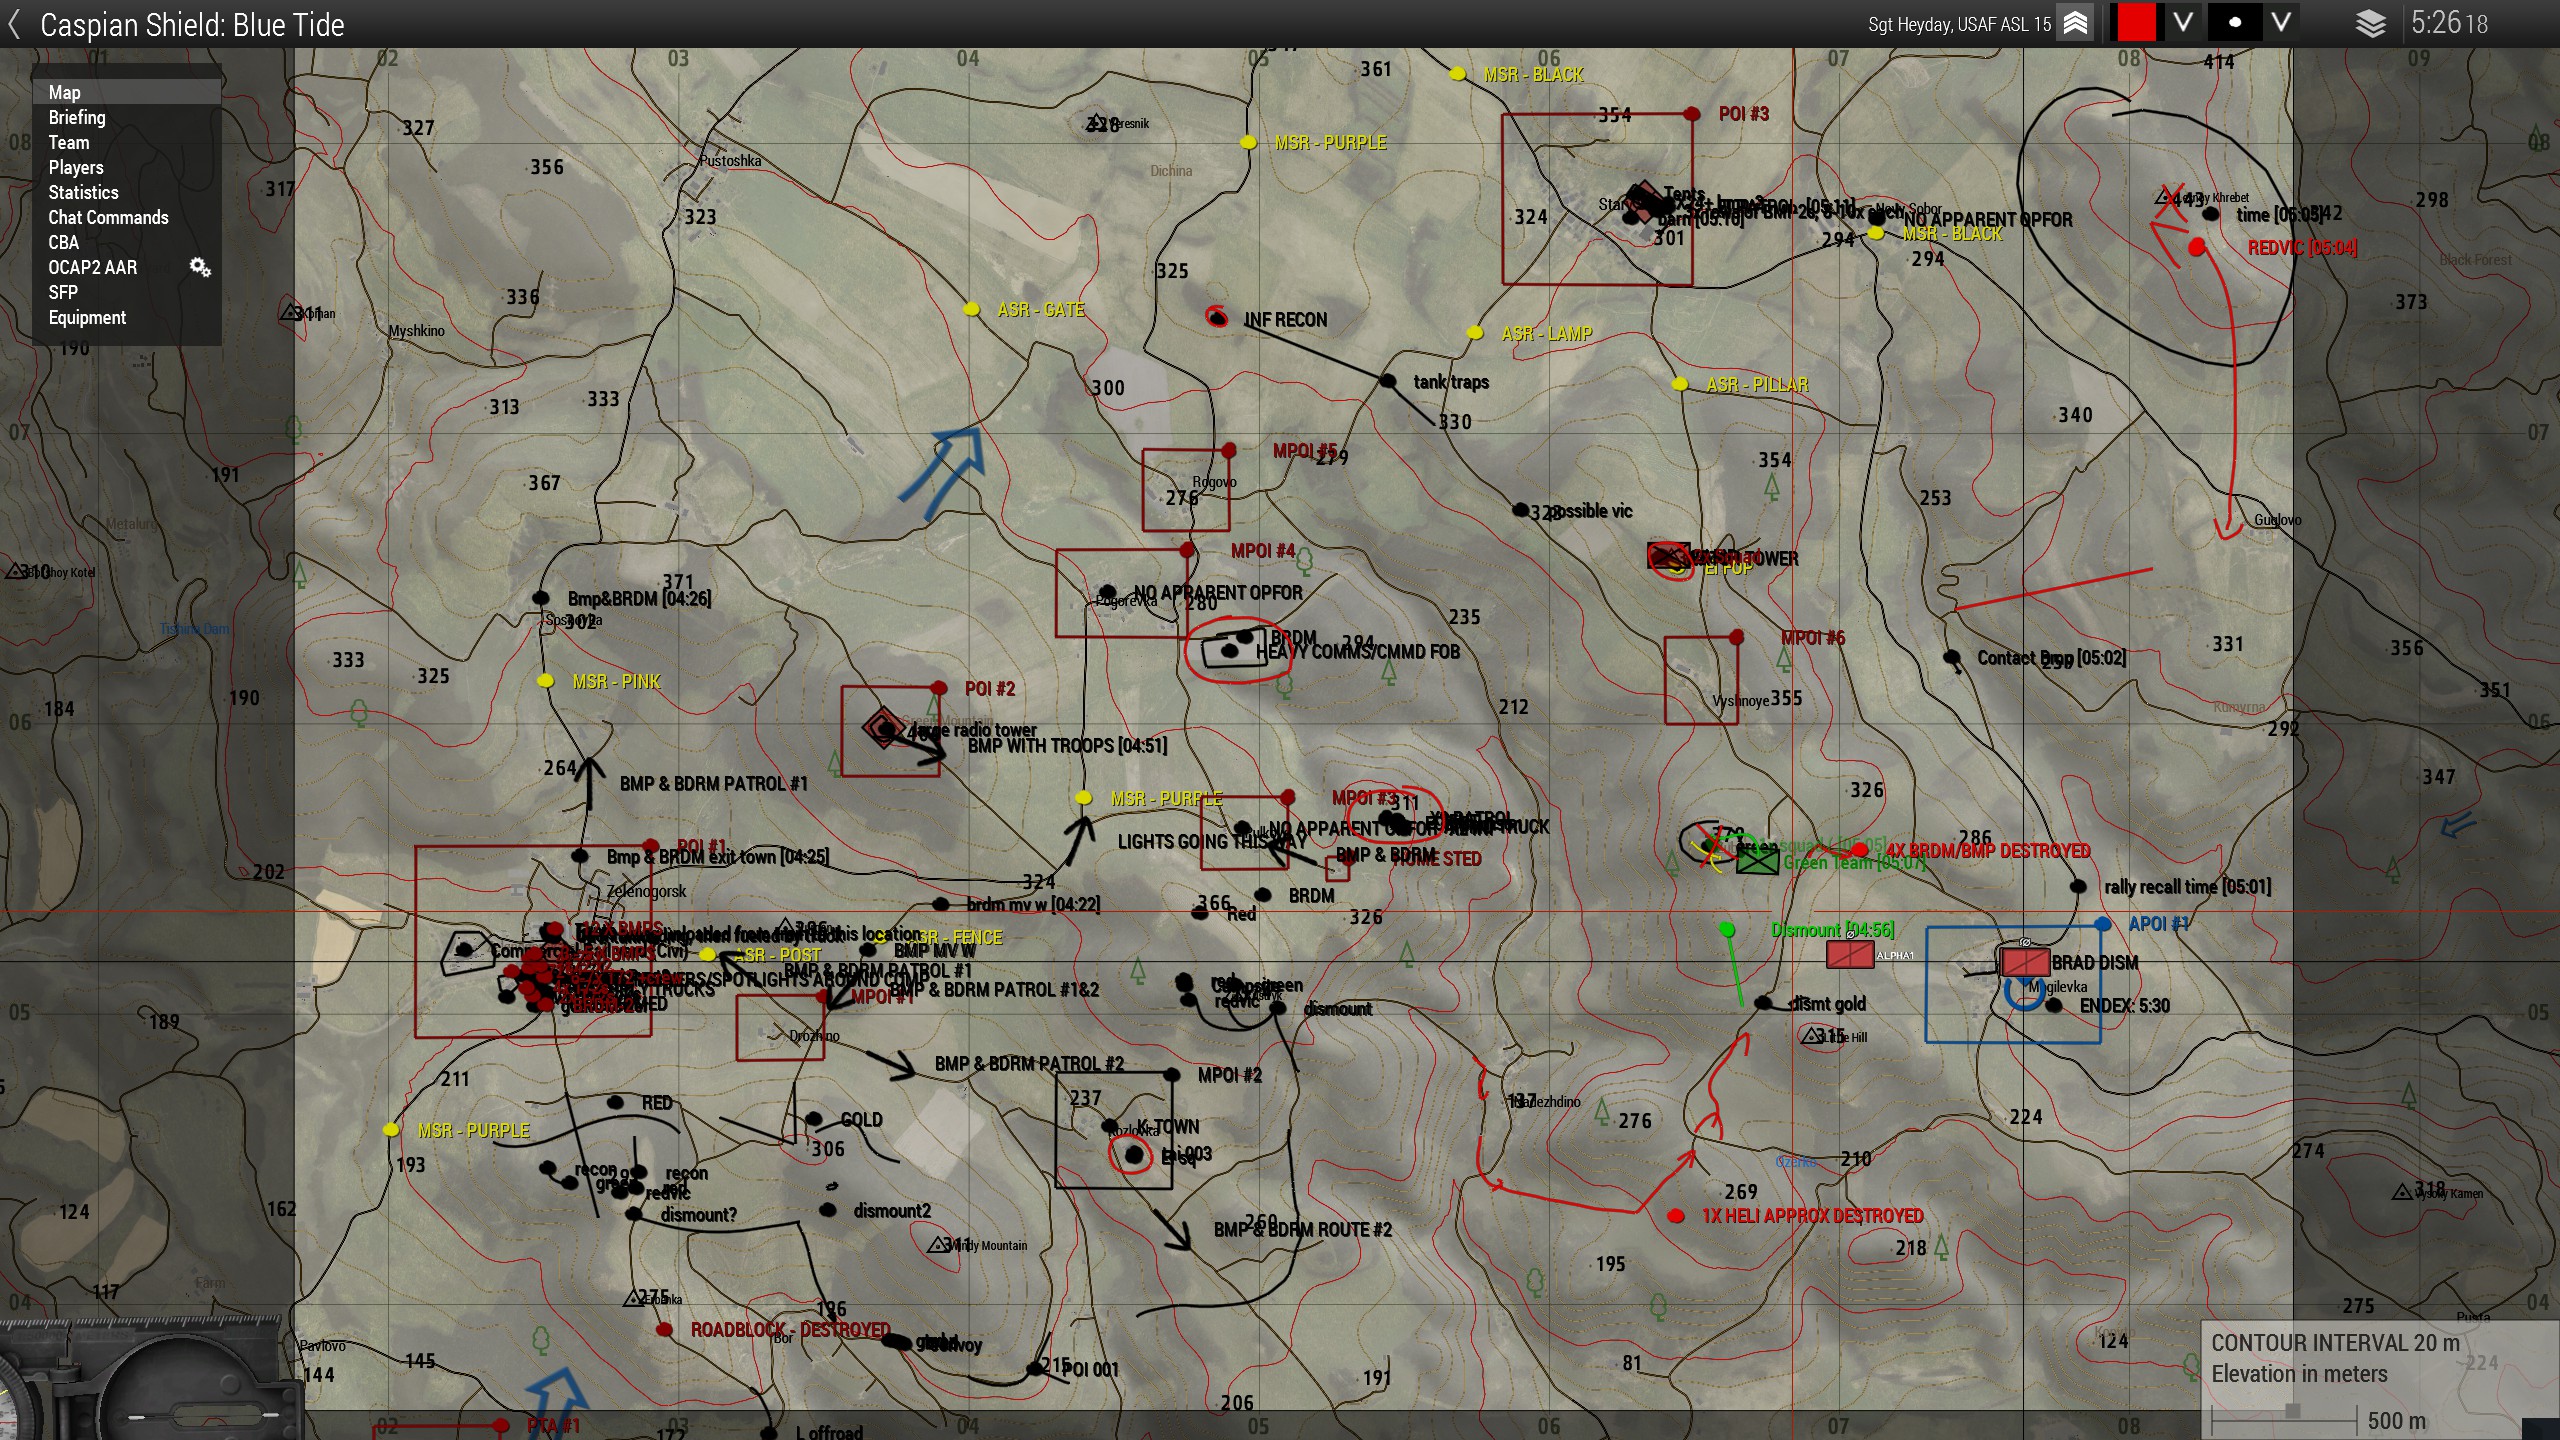This screenshot has height=1440, width=2560.
Task: Toggle the map texture layers icon
Action: (x=2370, y=24)
